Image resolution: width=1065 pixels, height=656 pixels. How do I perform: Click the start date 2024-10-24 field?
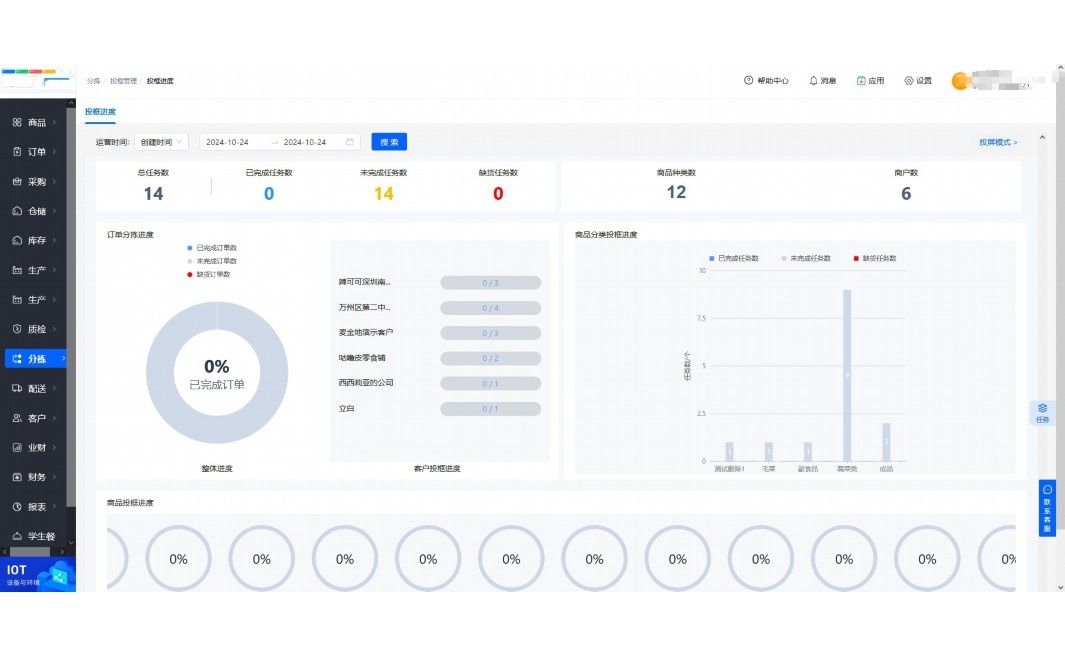point(228,142)
